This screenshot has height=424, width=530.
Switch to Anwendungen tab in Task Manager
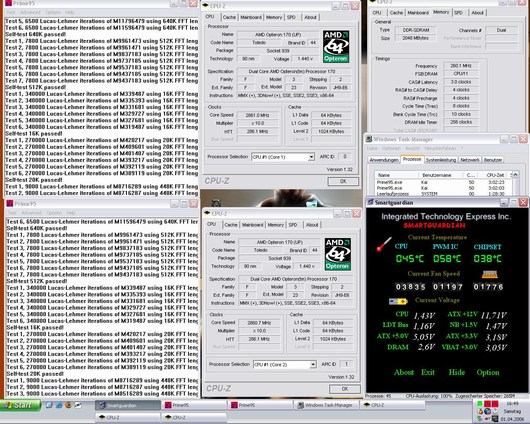[384, 160]
